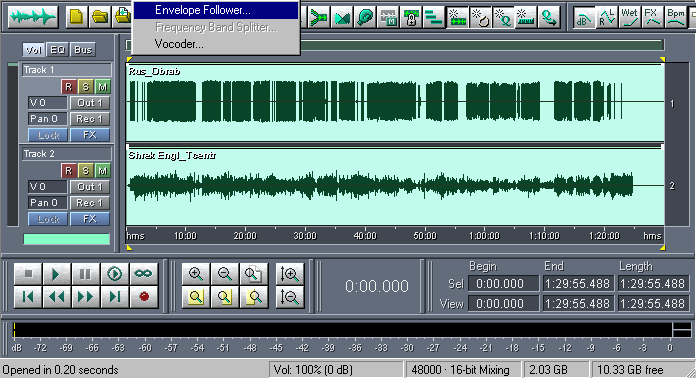Image resolution: width=696 pixels, height=378 pixels.
Task: Open Track 1 Rec 1 device selector
Action: [x=90, y=119]
